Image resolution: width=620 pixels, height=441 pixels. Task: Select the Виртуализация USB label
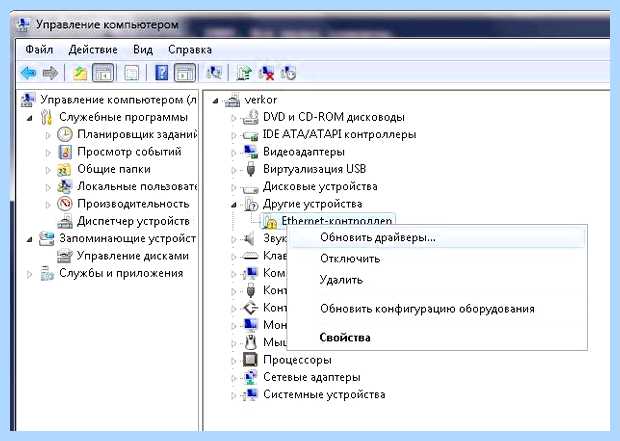314,169
